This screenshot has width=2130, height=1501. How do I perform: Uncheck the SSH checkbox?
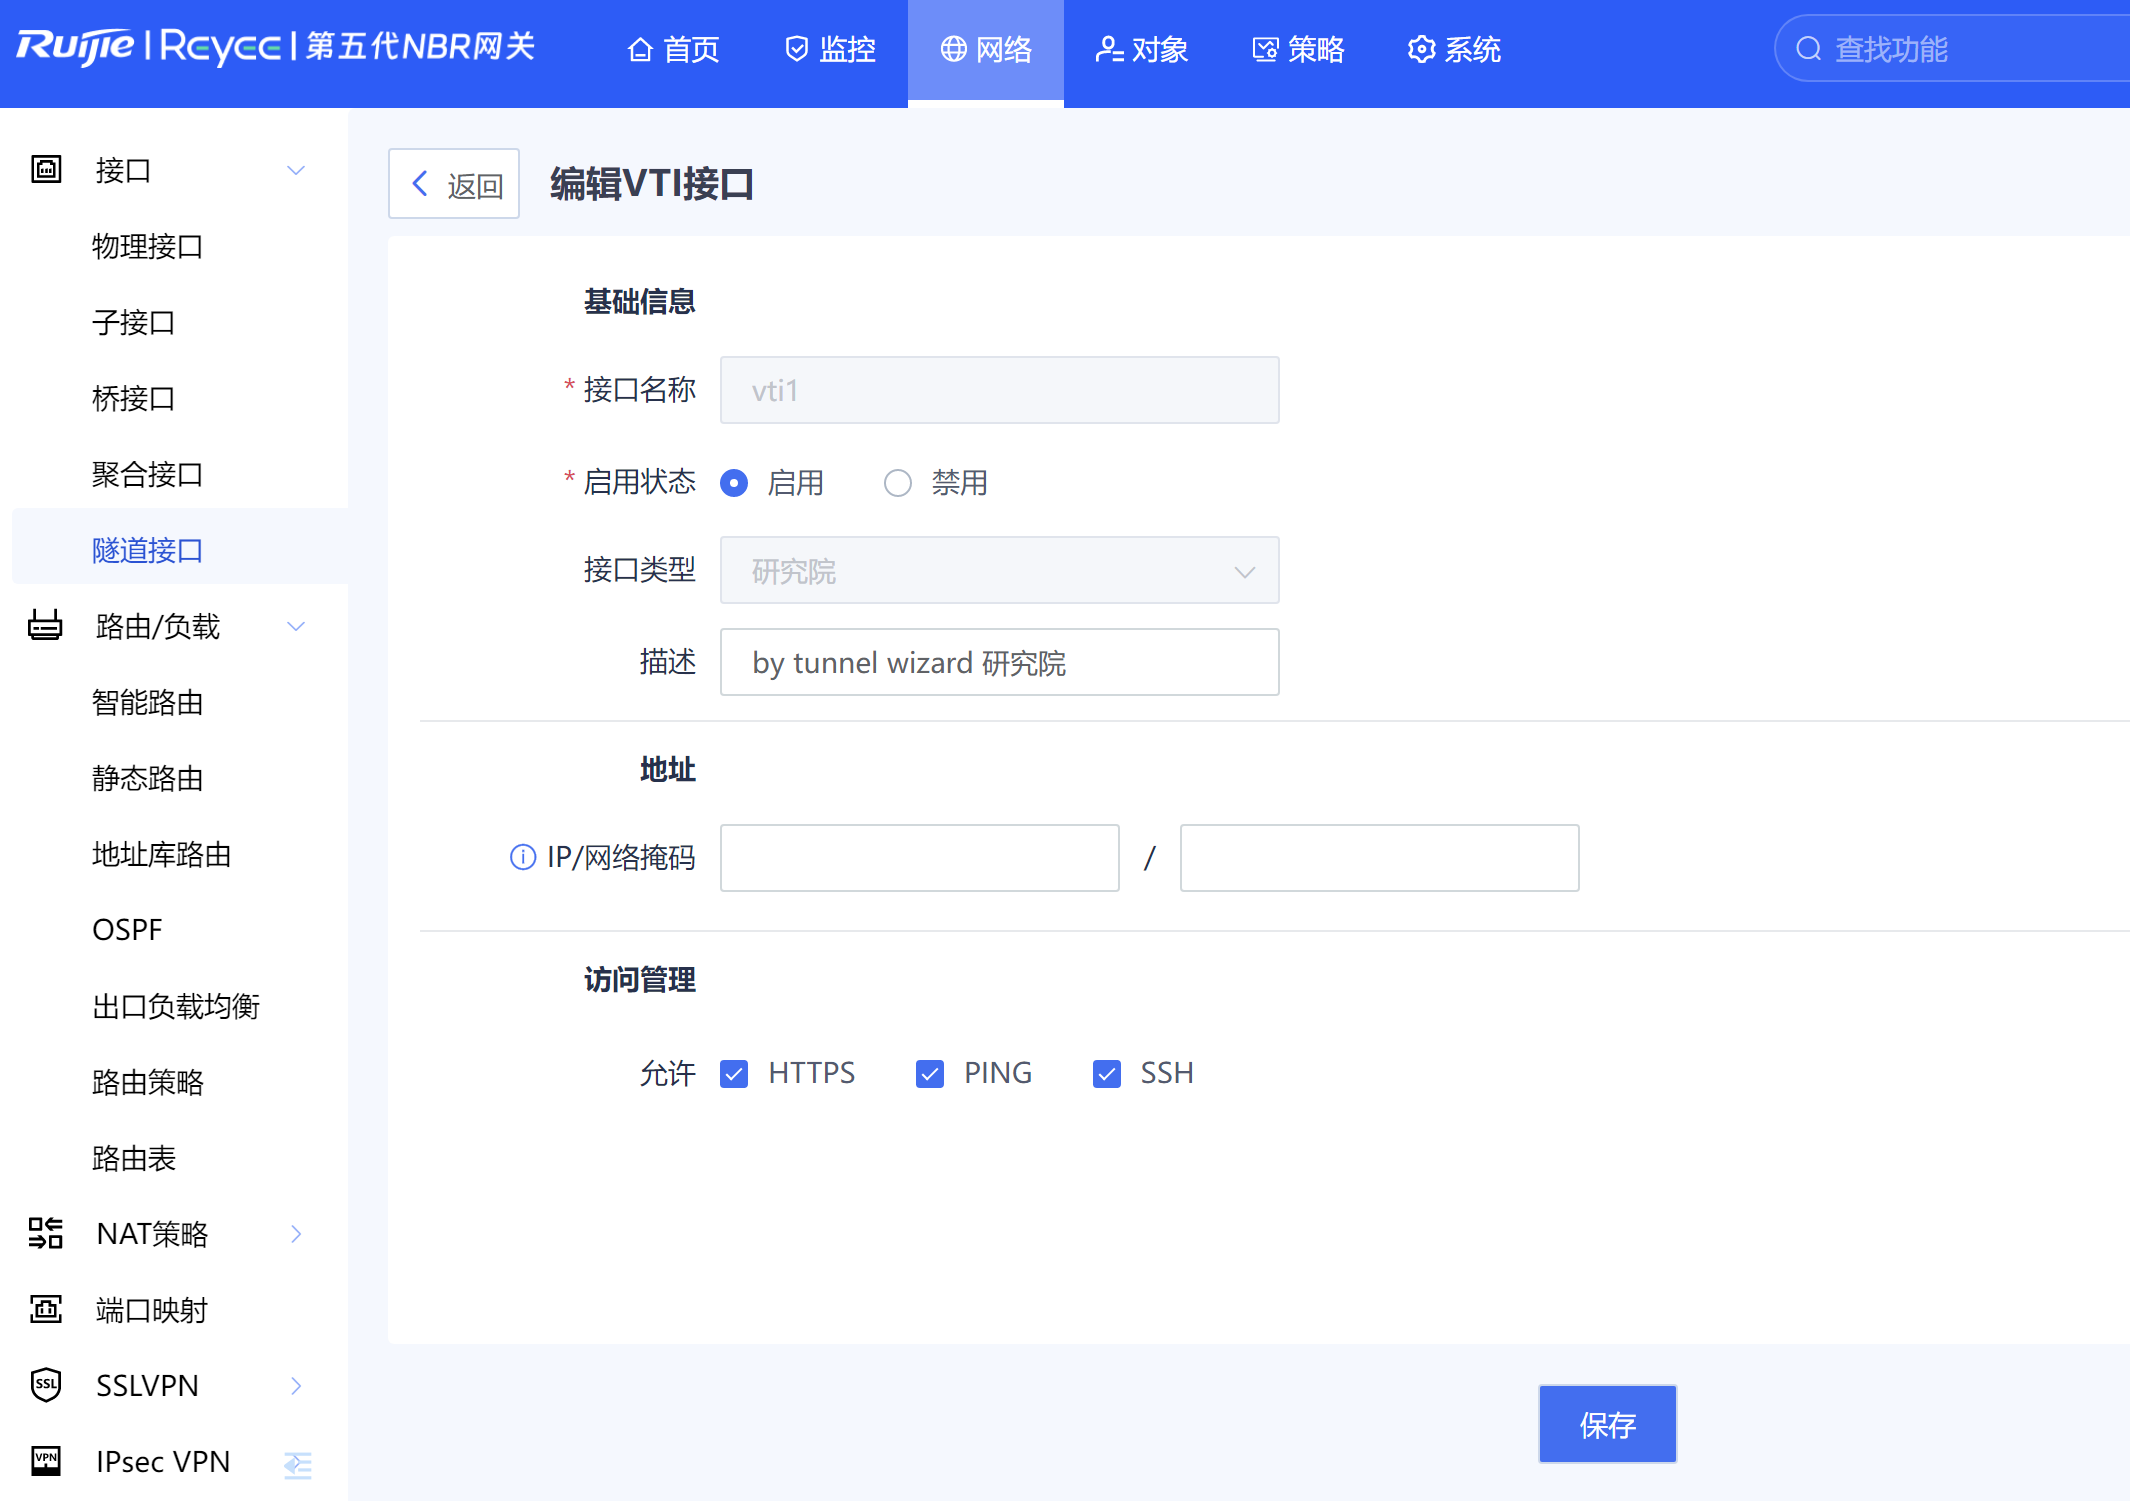pyautogui.click(x=1106, y=1073)
